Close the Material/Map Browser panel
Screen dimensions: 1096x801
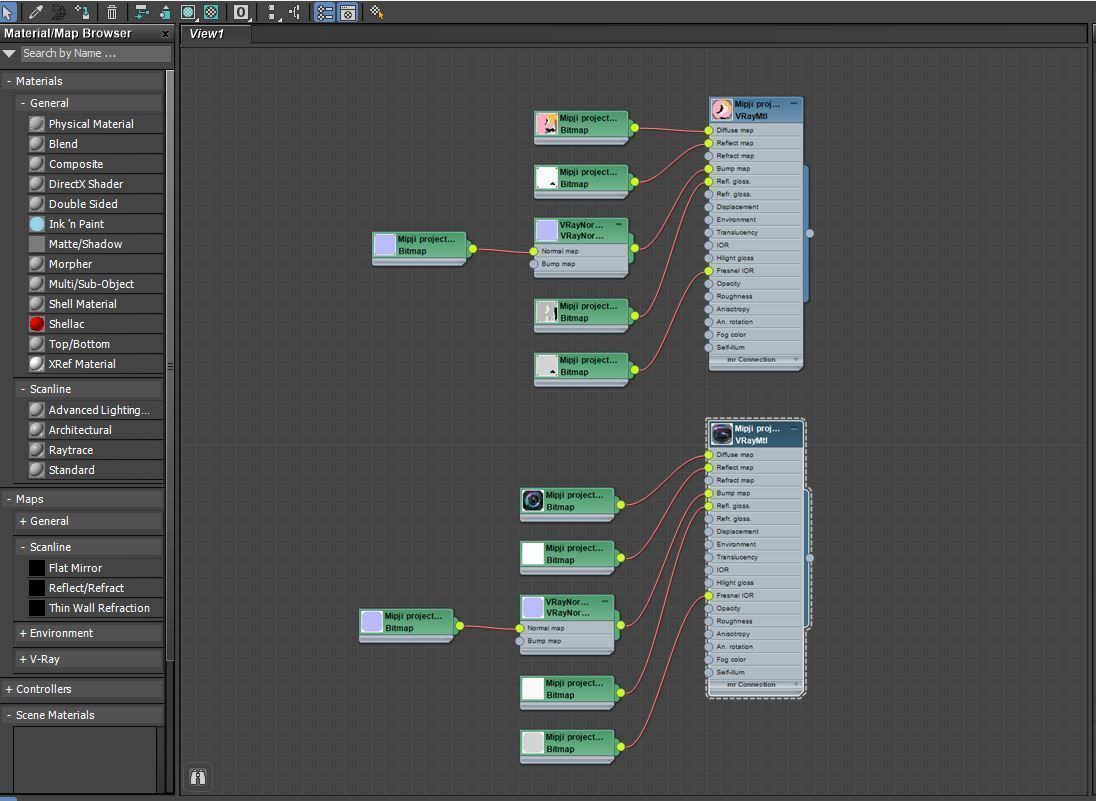[166, 34]
